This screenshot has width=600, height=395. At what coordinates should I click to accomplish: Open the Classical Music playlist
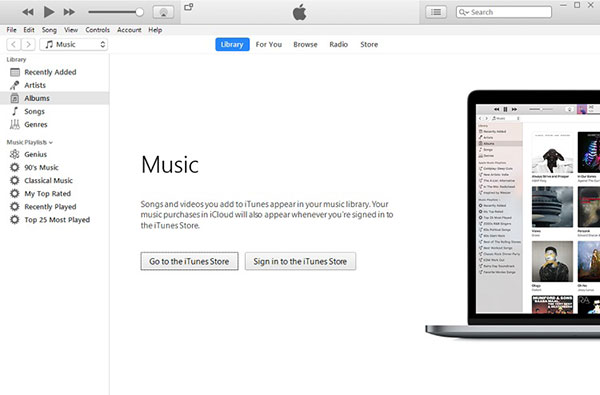tap(48, 180)
